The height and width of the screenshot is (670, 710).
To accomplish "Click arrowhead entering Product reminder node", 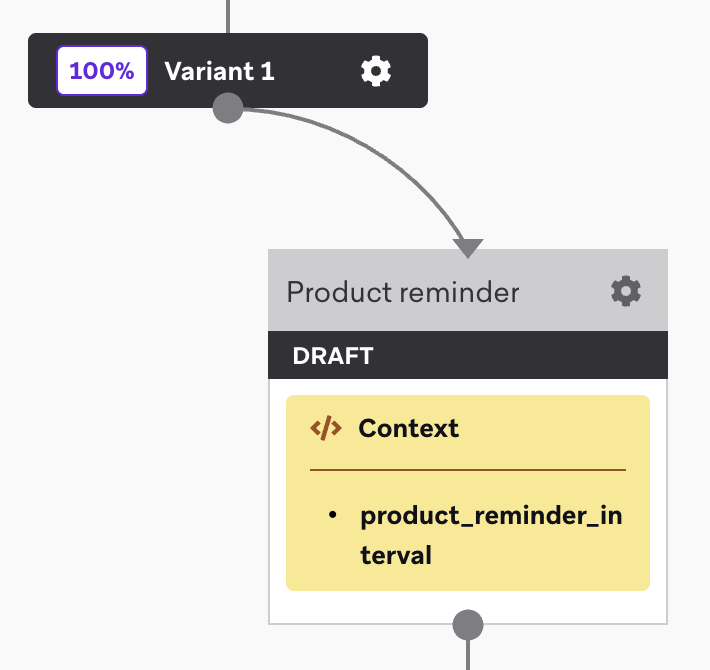I will point(468,248).
